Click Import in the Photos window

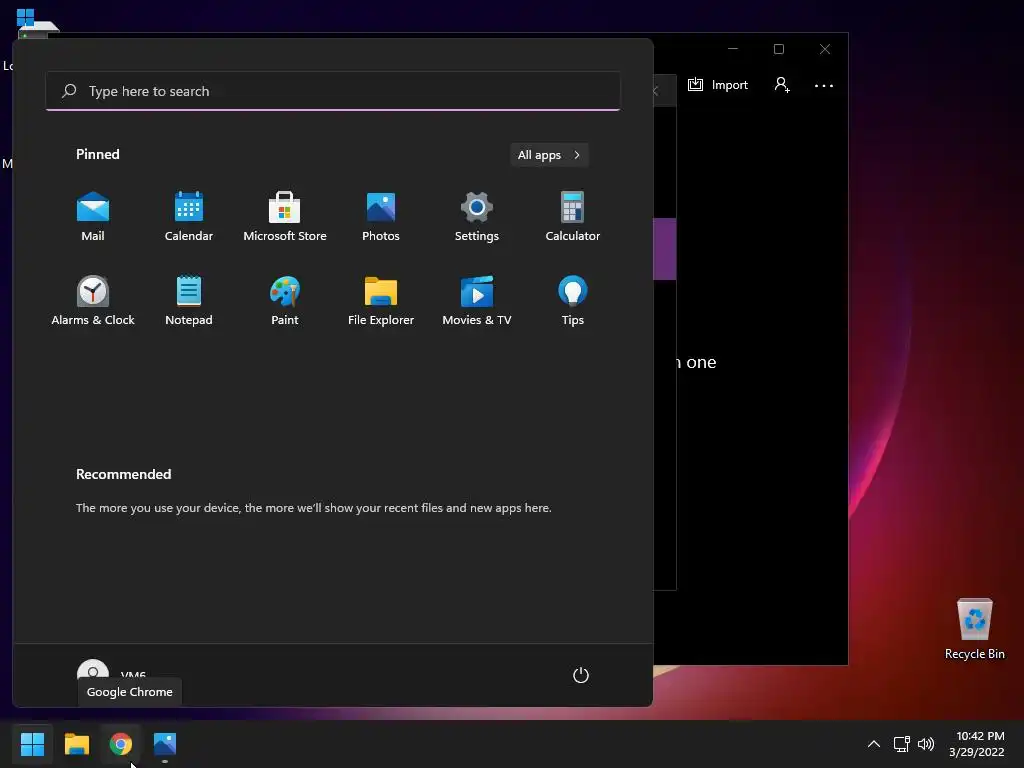click(x=718, y=85)
